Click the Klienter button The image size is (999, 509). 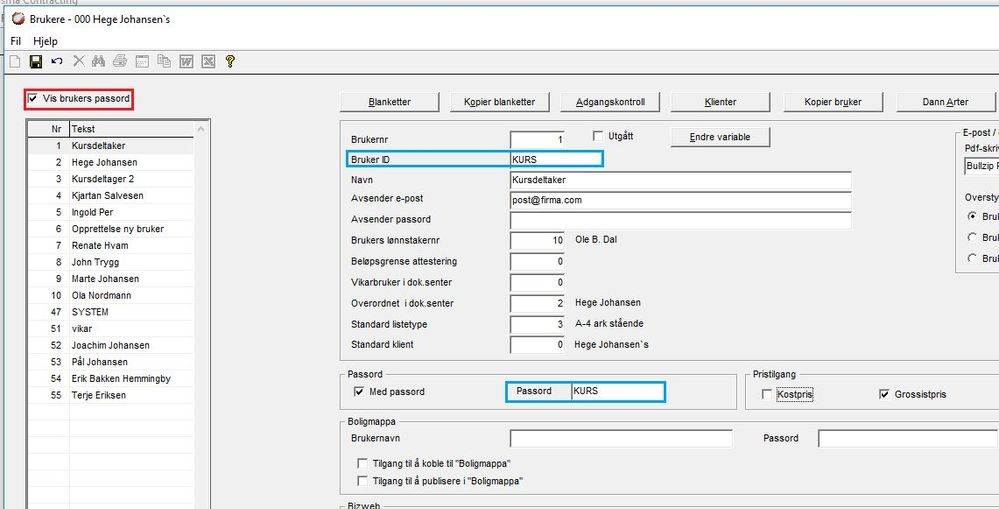721,102
